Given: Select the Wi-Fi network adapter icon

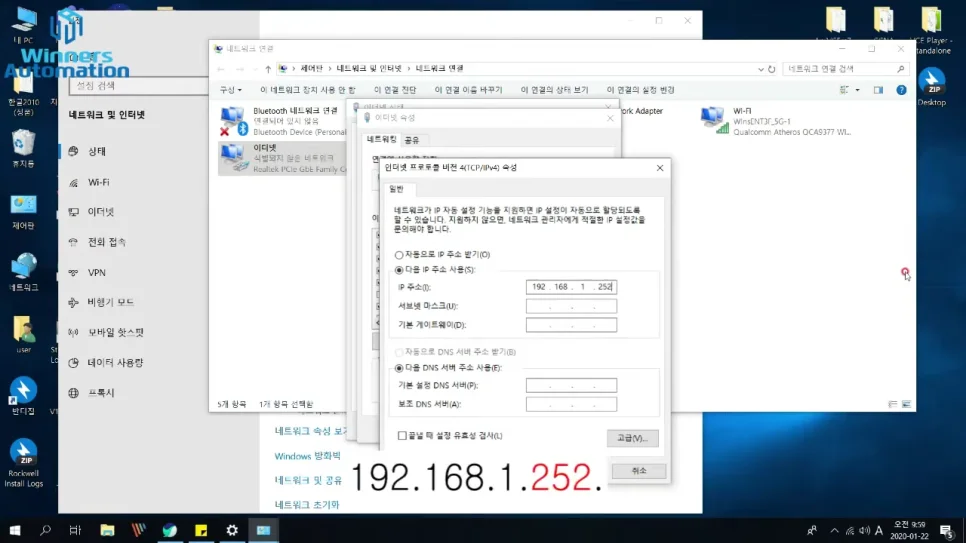Looking at the screenshot, I should [x=714, y=120].
